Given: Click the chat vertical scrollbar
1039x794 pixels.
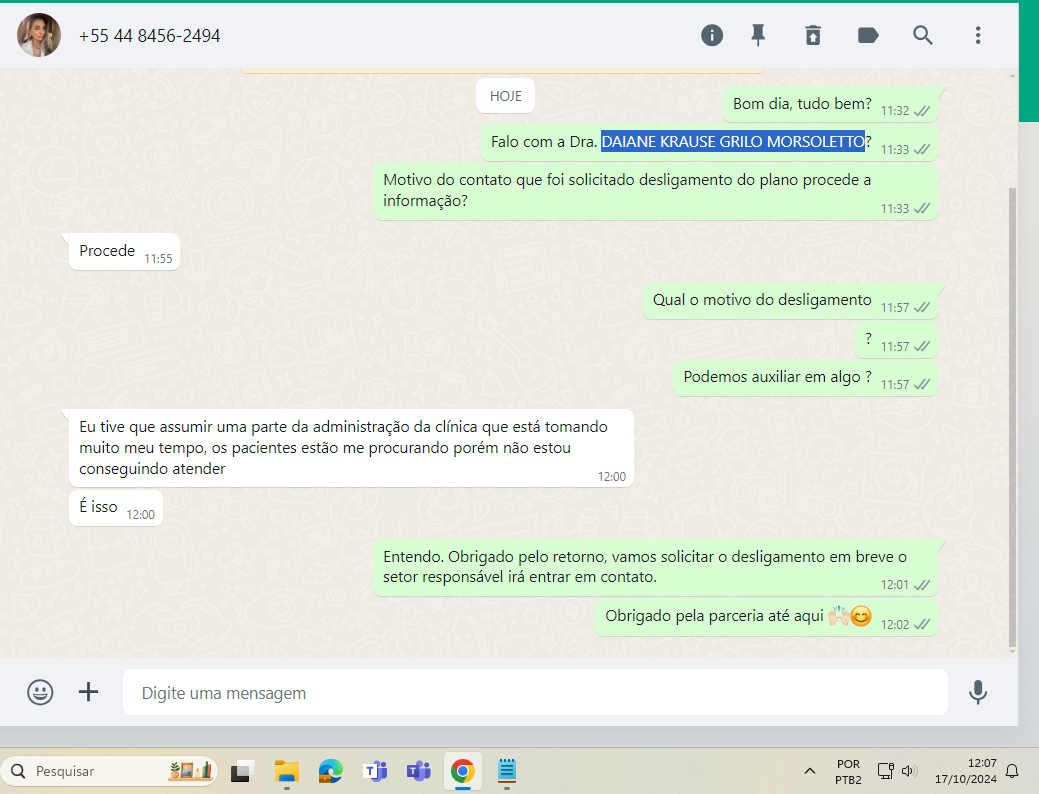Looking at the screenshot, I should tap(1012, 418).
